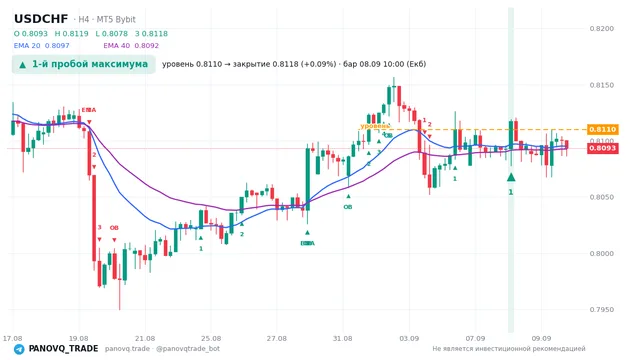Image resolution: width=640 pixels, height=360 pixels.
Task: Click the large green triangle under the highlighted bar
Action: (511, 177)
